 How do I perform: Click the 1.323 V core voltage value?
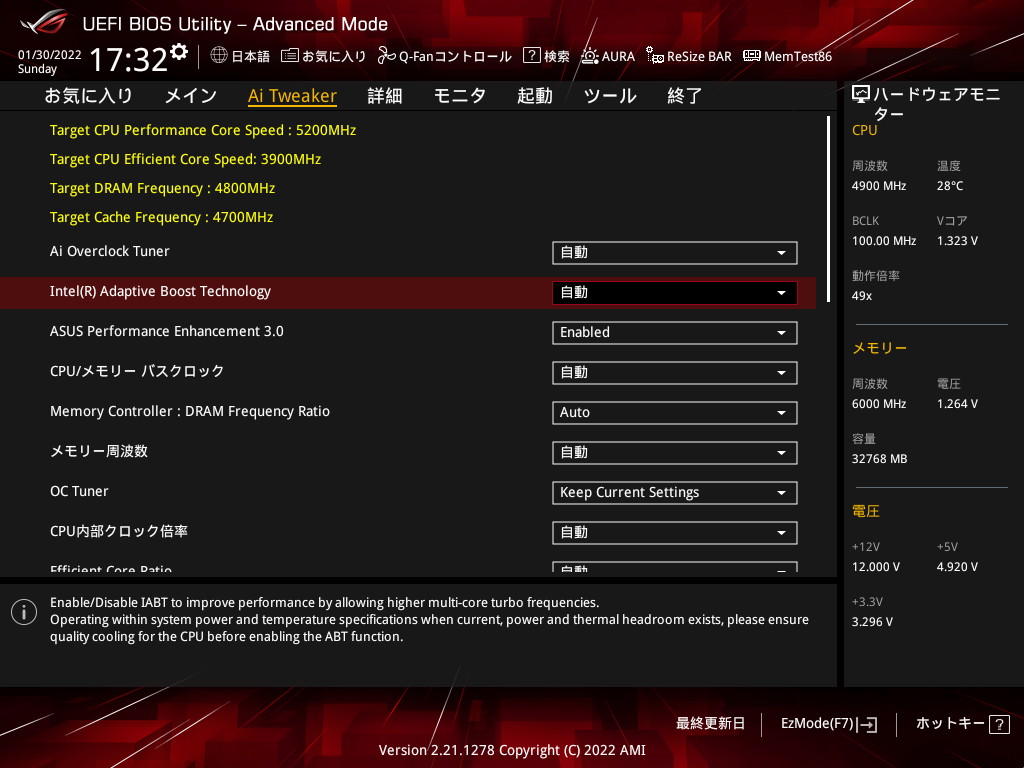point(957,241)
